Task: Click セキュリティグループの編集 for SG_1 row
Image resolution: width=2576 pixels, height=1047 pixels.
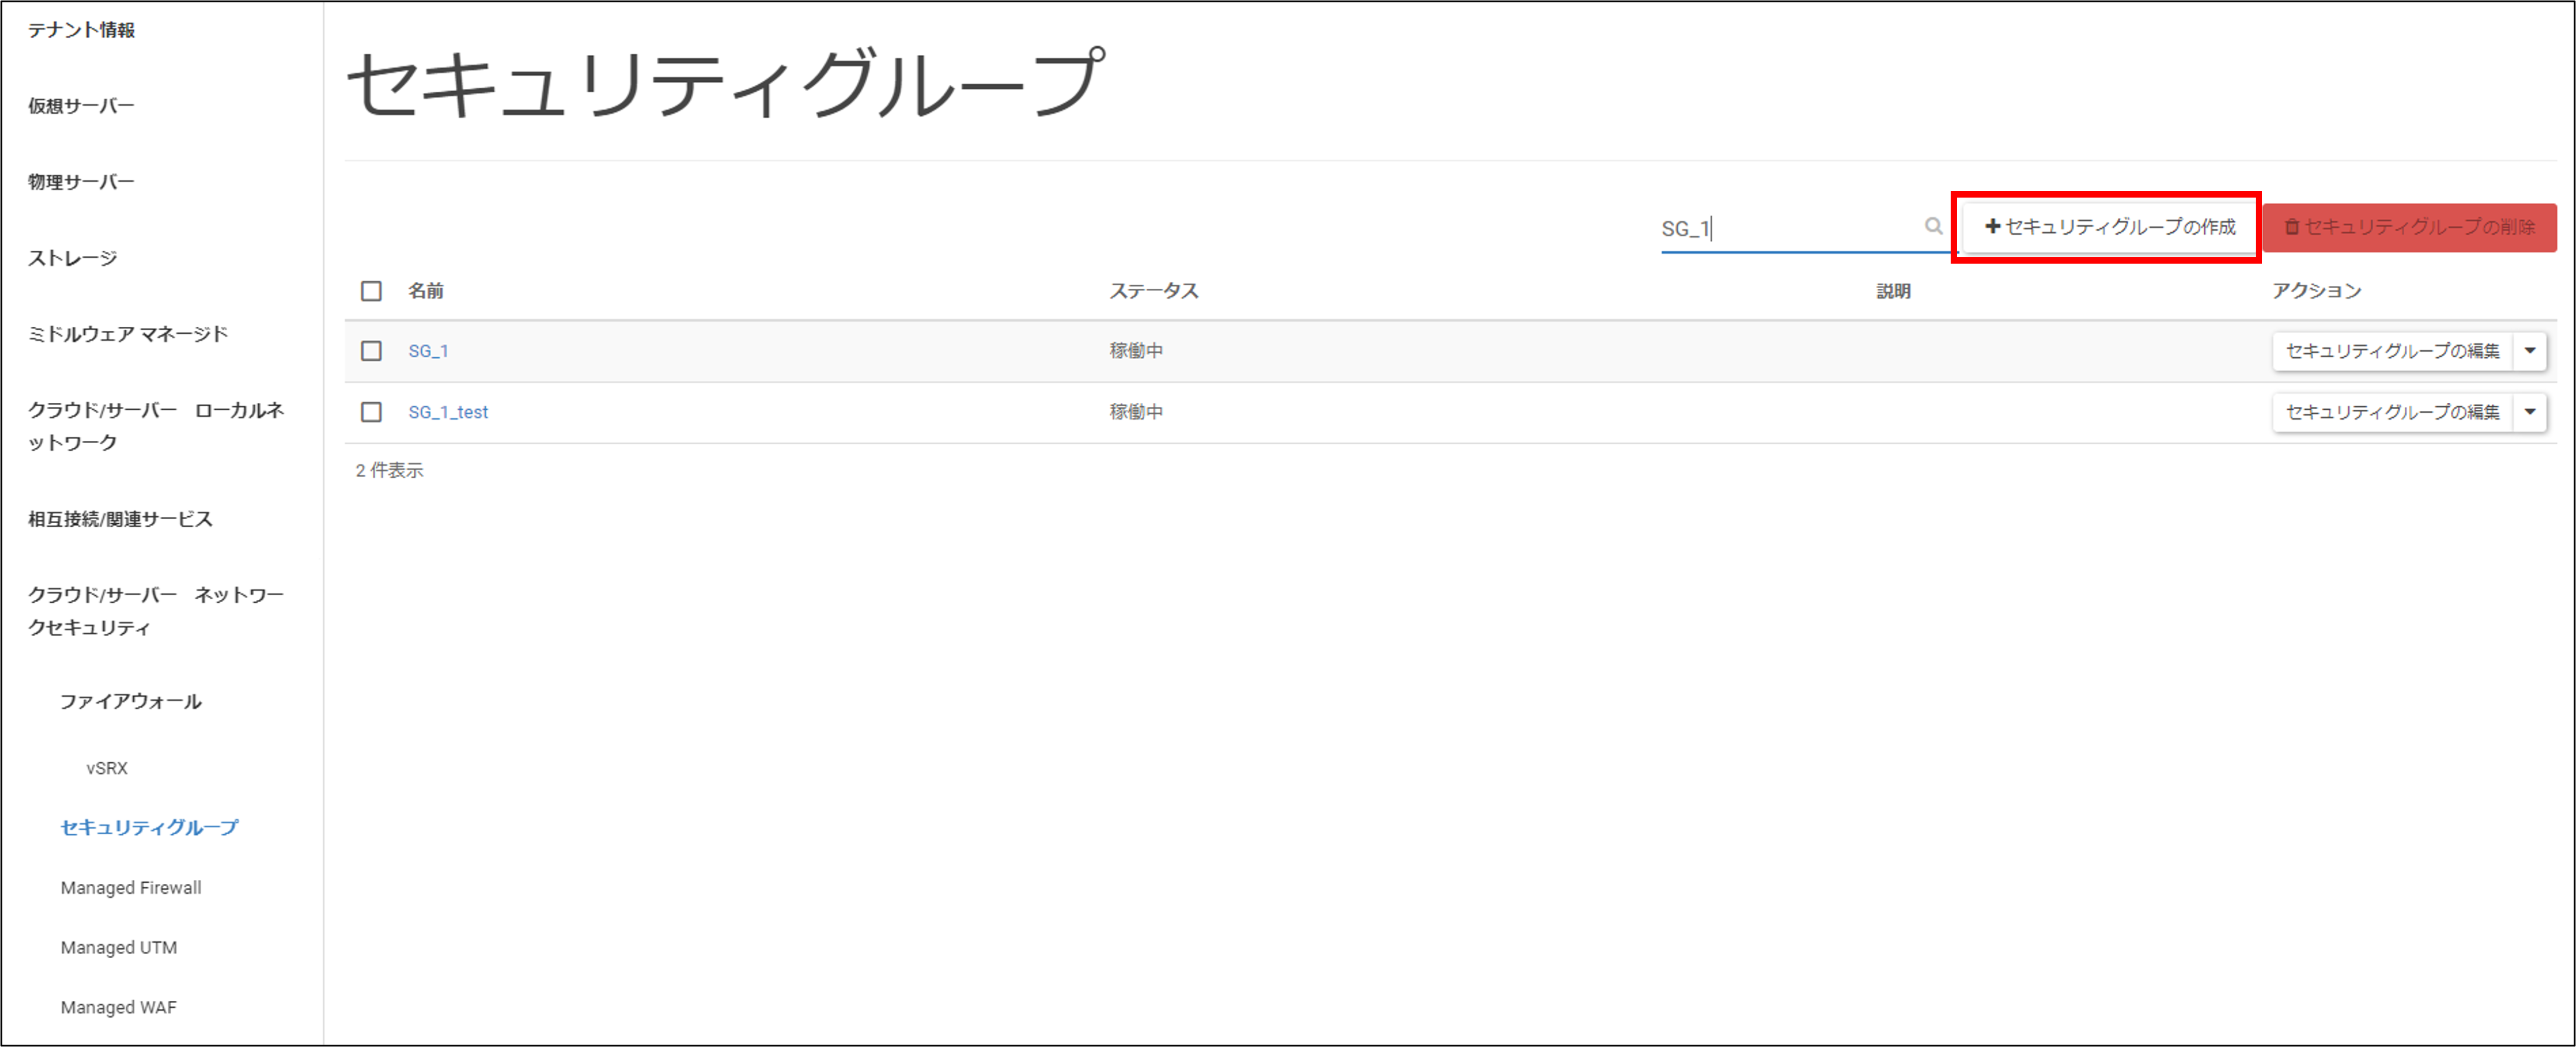Action: 2392,351
